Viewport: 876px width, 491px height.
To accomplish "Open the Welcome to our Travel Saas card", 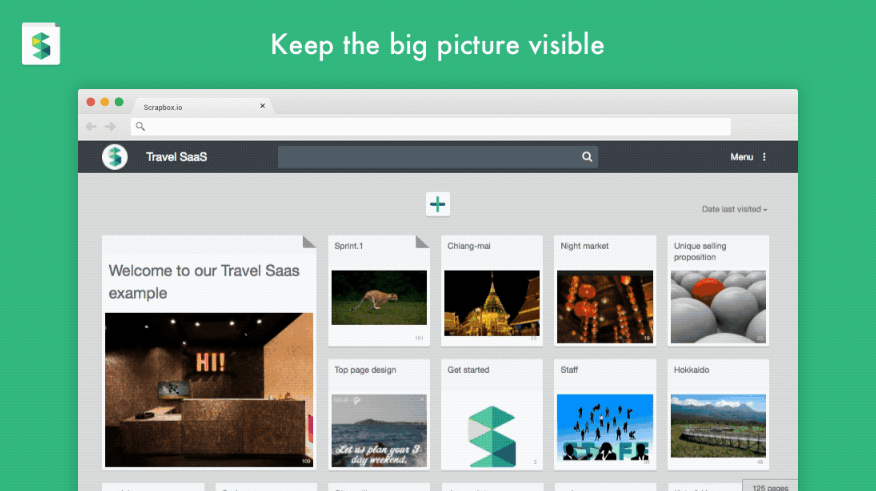I will 209,351.
